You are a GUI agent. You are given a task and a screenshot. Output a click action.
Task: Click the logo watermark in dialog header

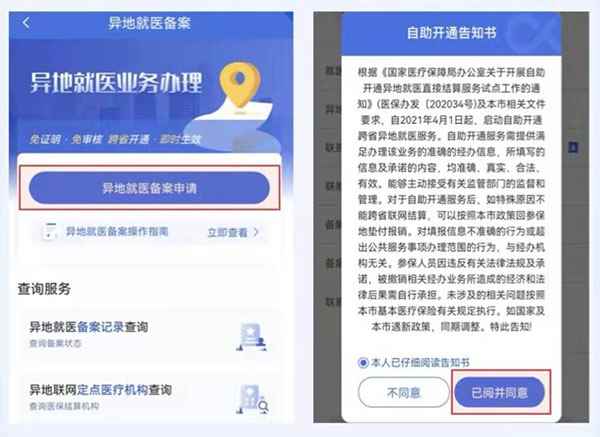tap(534, 33)
